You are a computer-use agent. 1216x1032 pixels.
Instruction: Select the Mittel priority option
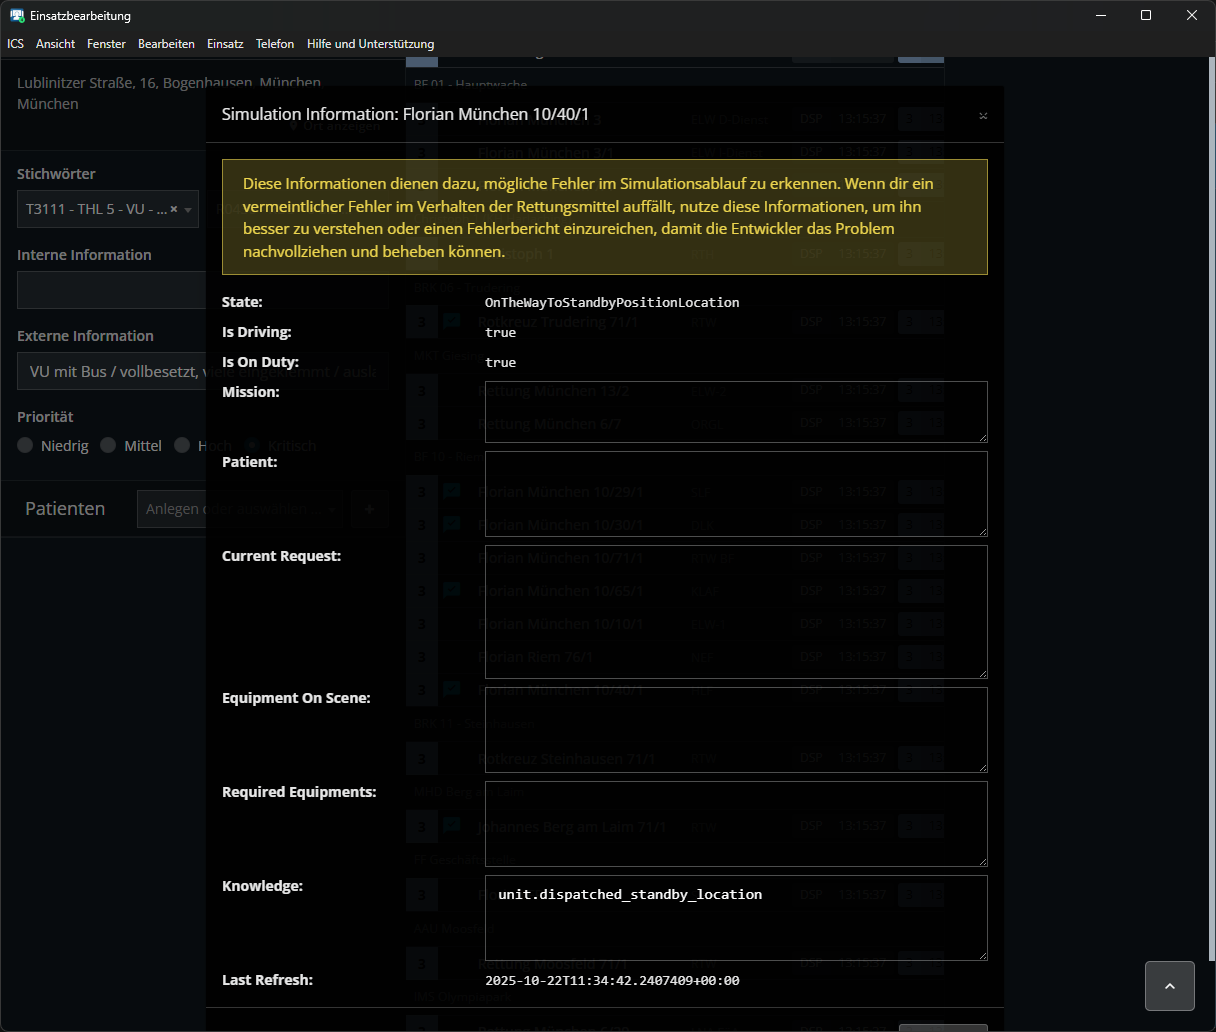click(x=109, y=446)
